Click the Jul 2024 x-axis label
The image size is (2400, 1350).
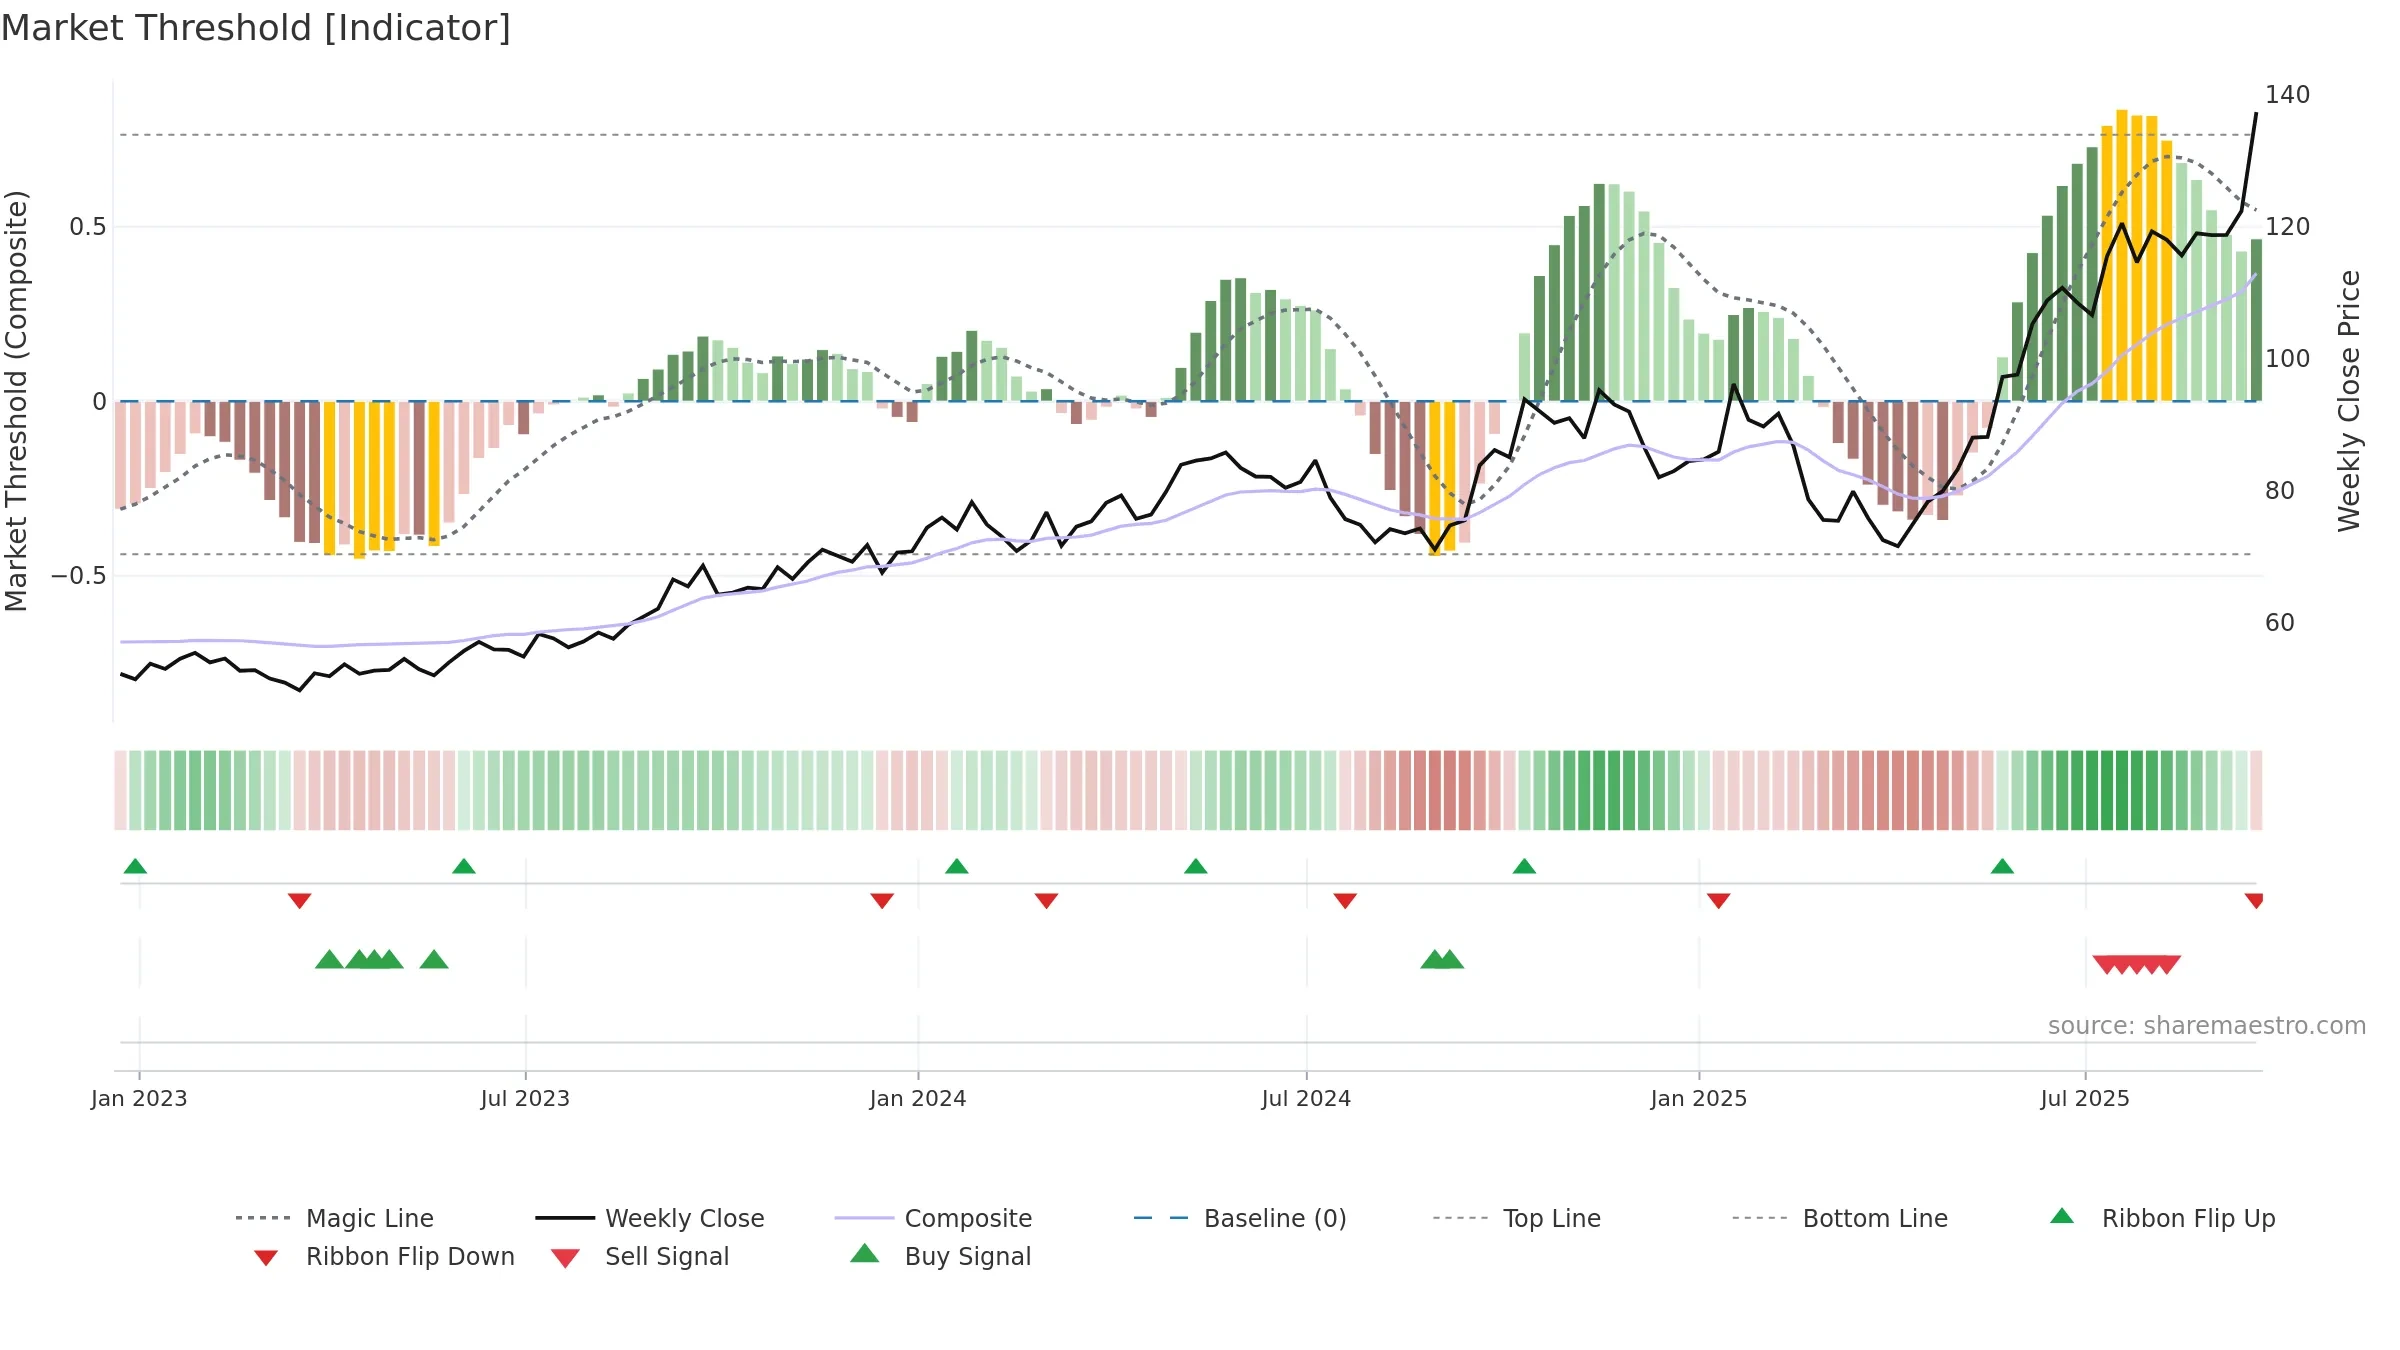[x=1306, y=1098]
